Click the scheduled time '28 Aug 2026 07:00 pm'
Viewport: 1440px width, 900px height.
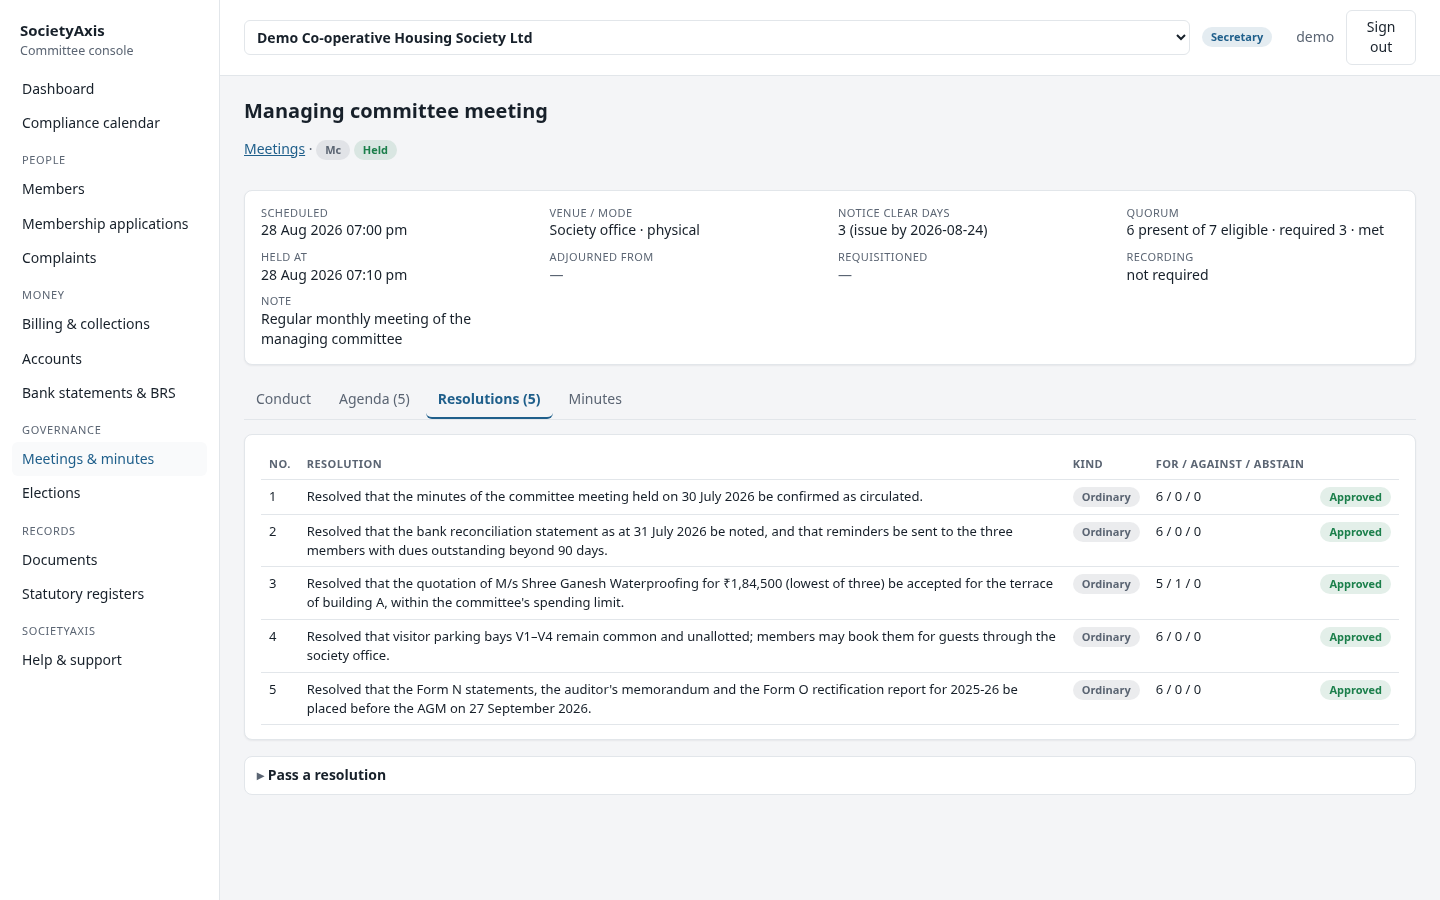point(334,230)
